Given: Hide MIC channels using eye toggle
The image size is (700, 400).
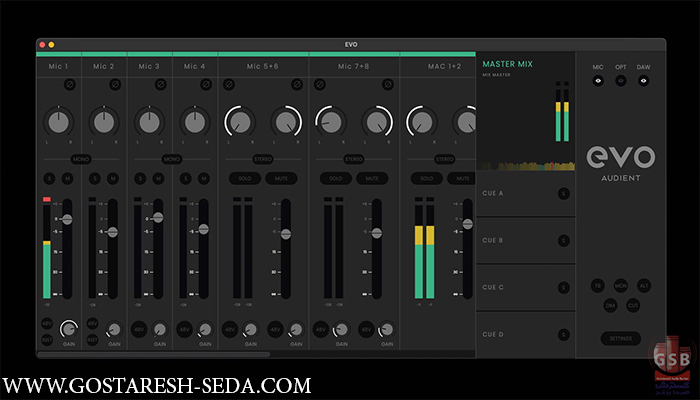Looking at the screenshot, I should [598, 82].
